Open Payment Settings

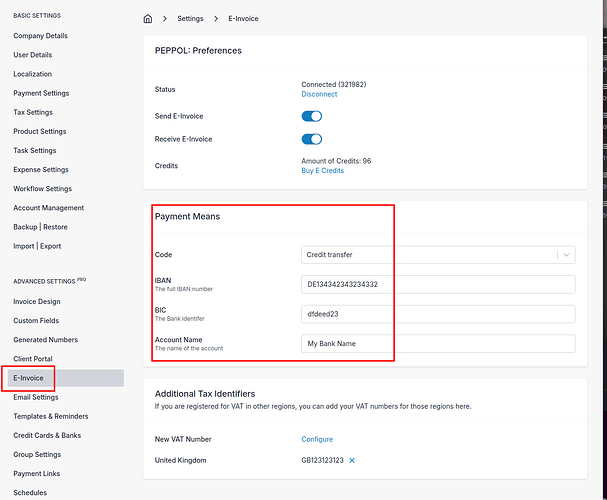click(x=41, y=93)
